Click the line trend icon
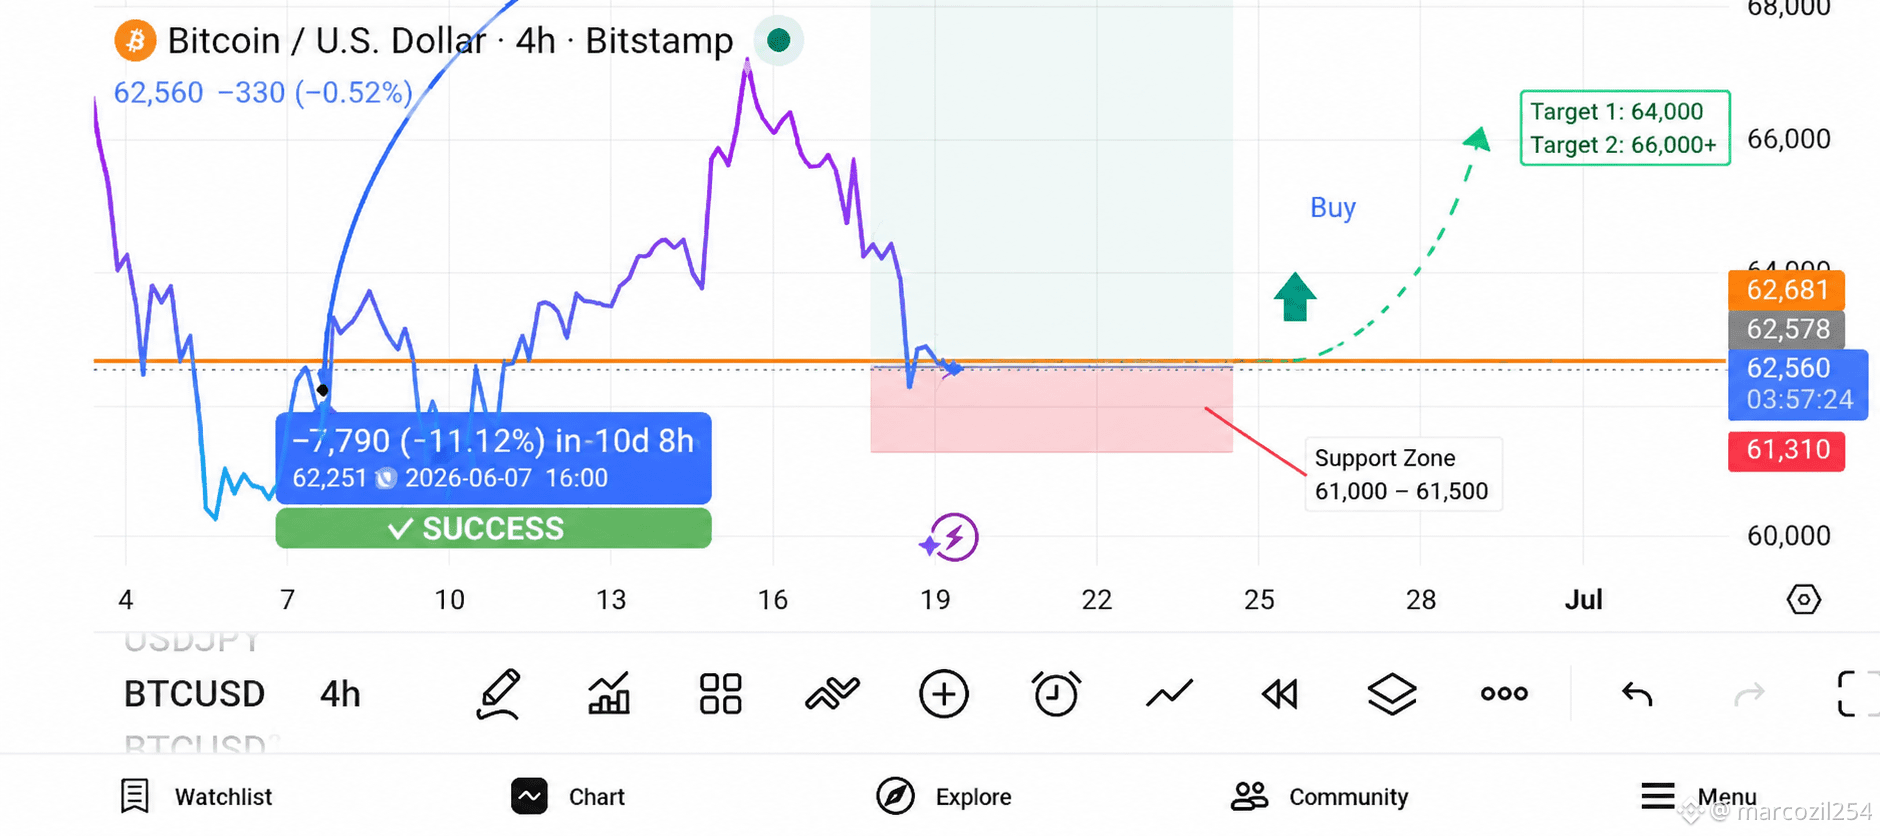This screenshot has width=1880, height=836. (1169, 693)
